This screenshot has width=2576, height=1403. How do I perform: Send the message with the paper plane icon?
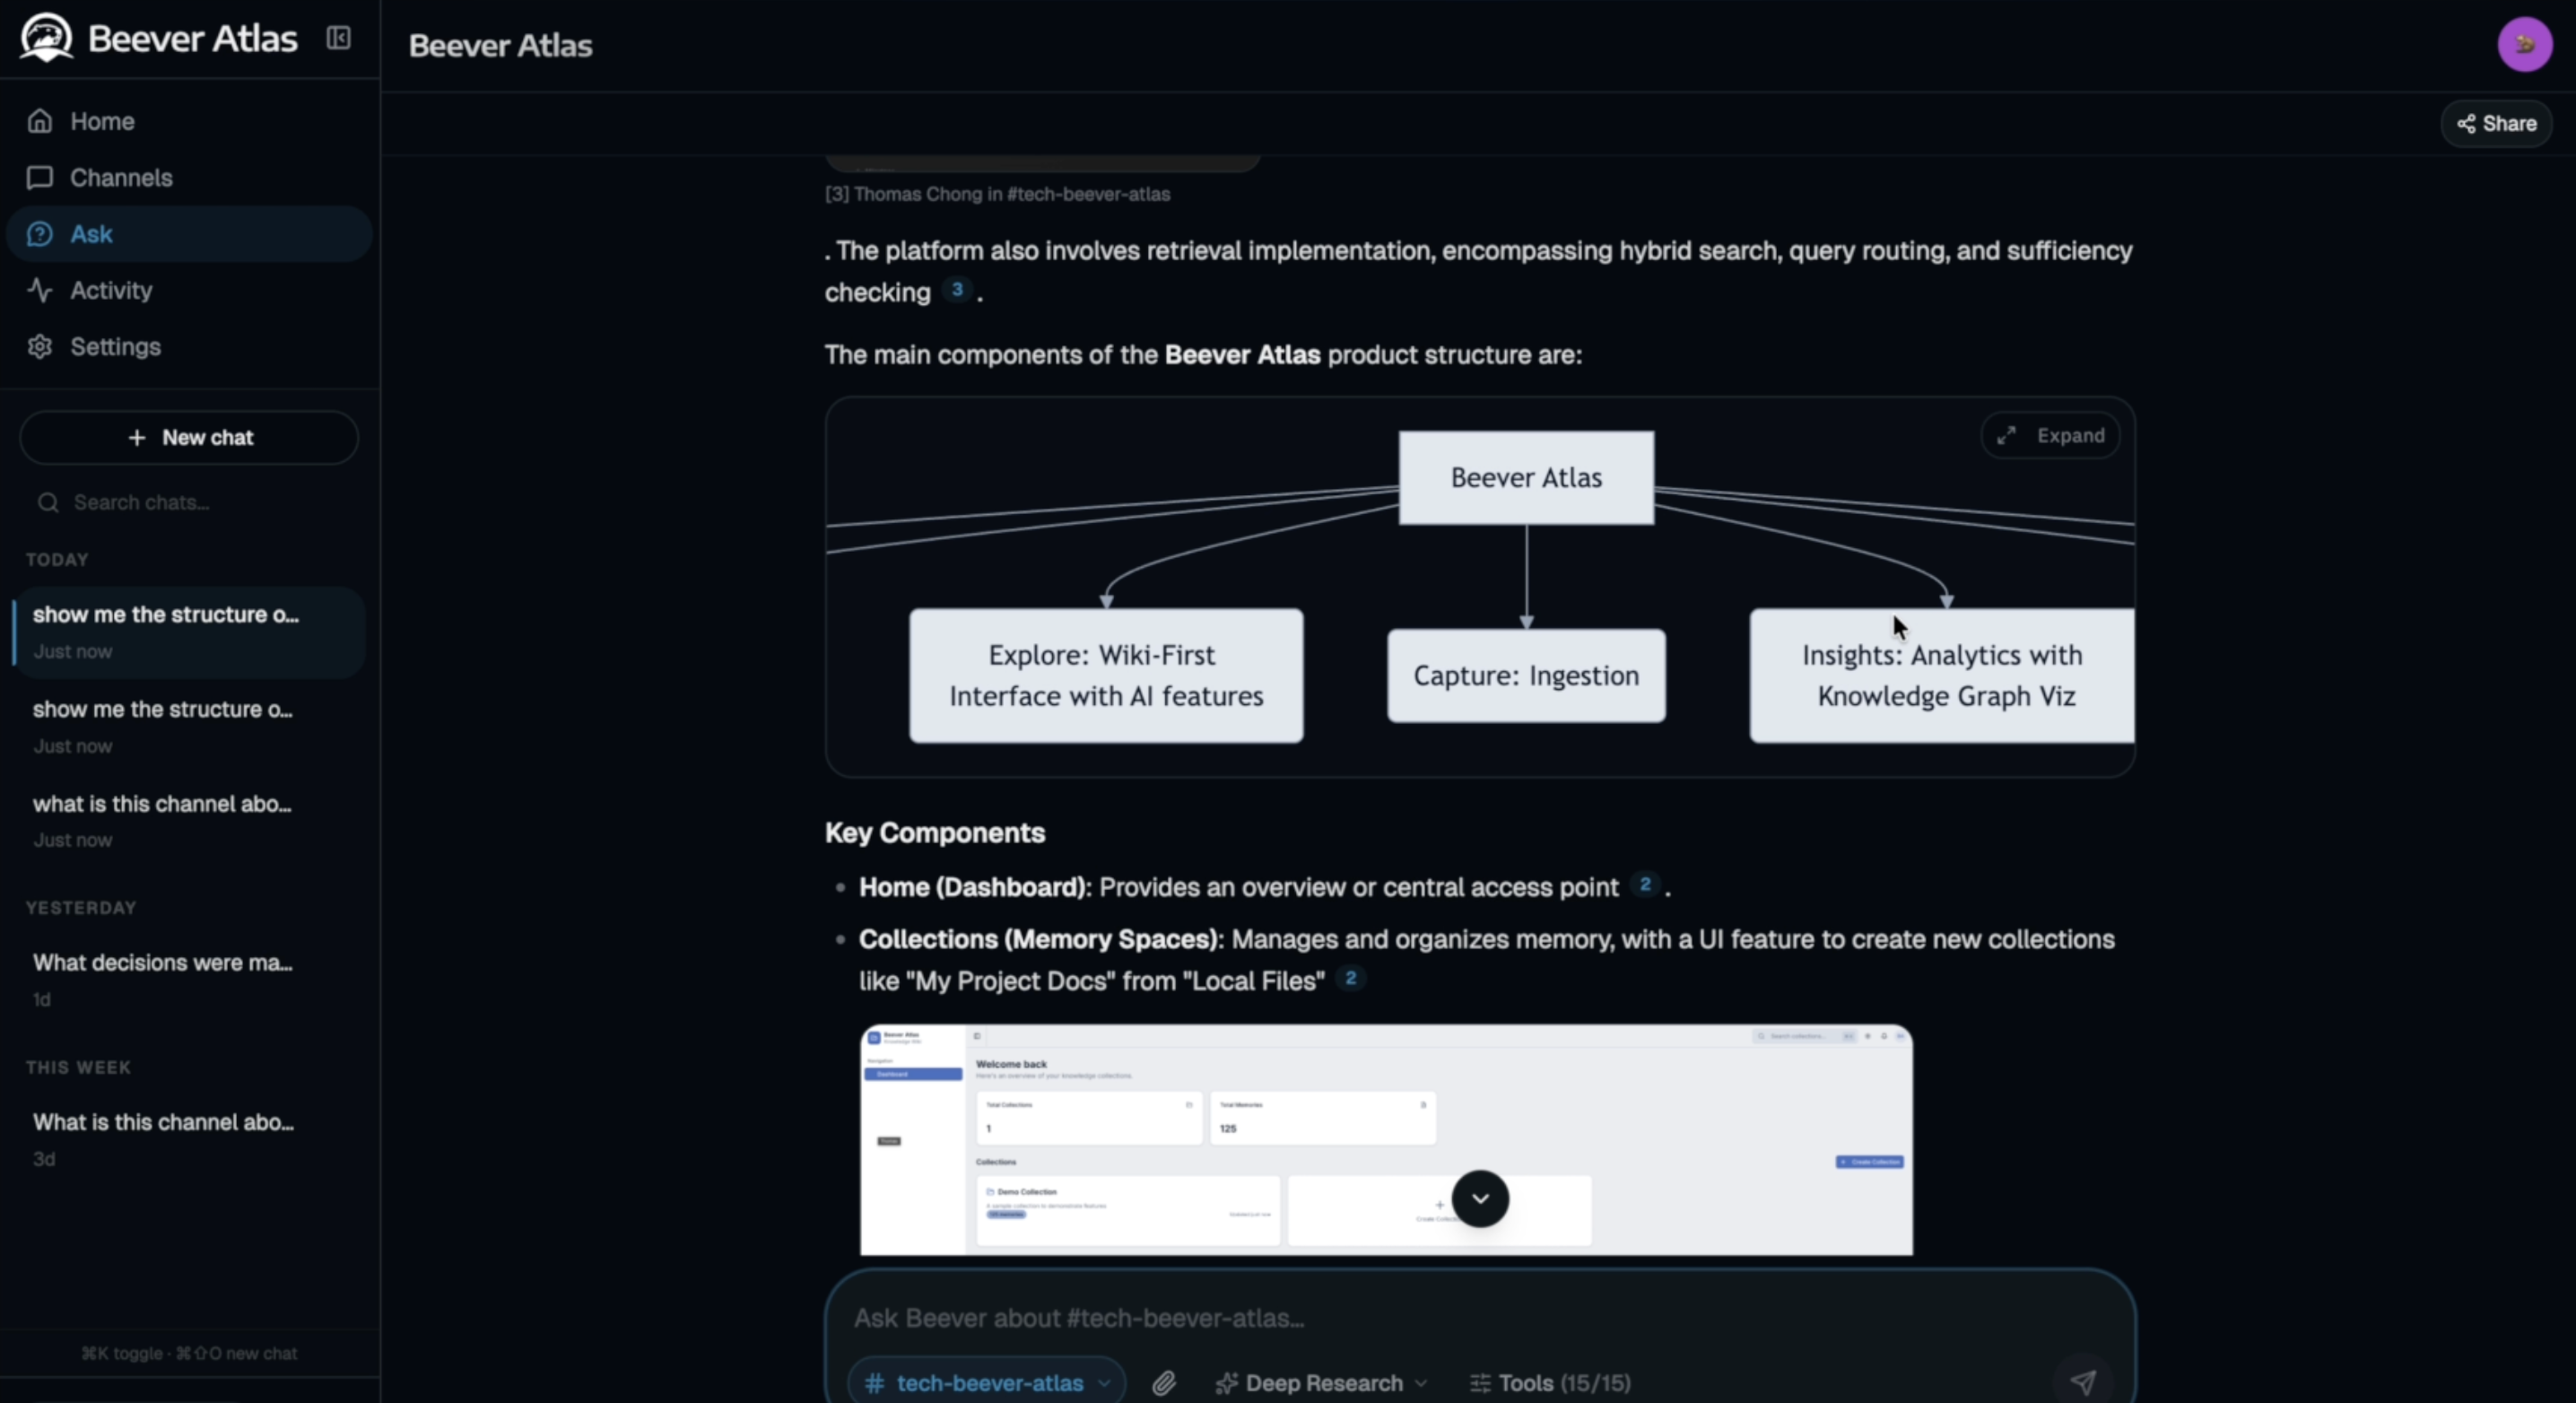pyautogui.click(x=2083, y=1382)
